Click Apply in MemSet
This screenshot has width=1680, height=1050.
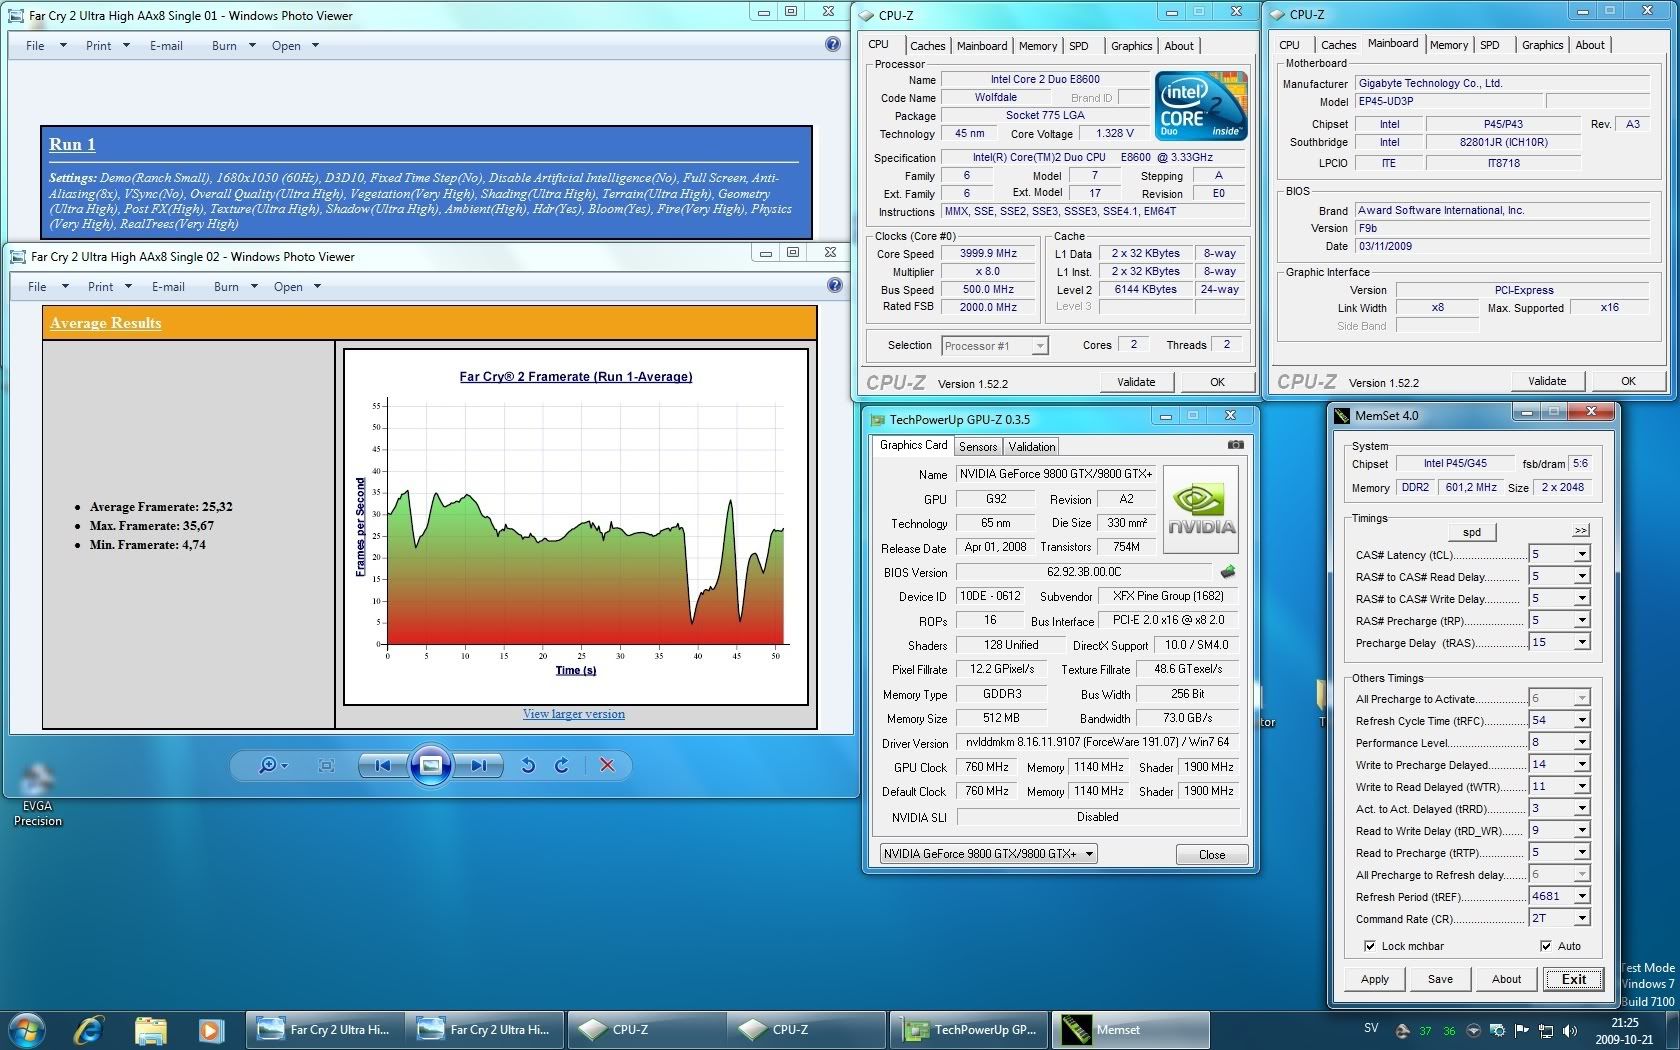1375,979
